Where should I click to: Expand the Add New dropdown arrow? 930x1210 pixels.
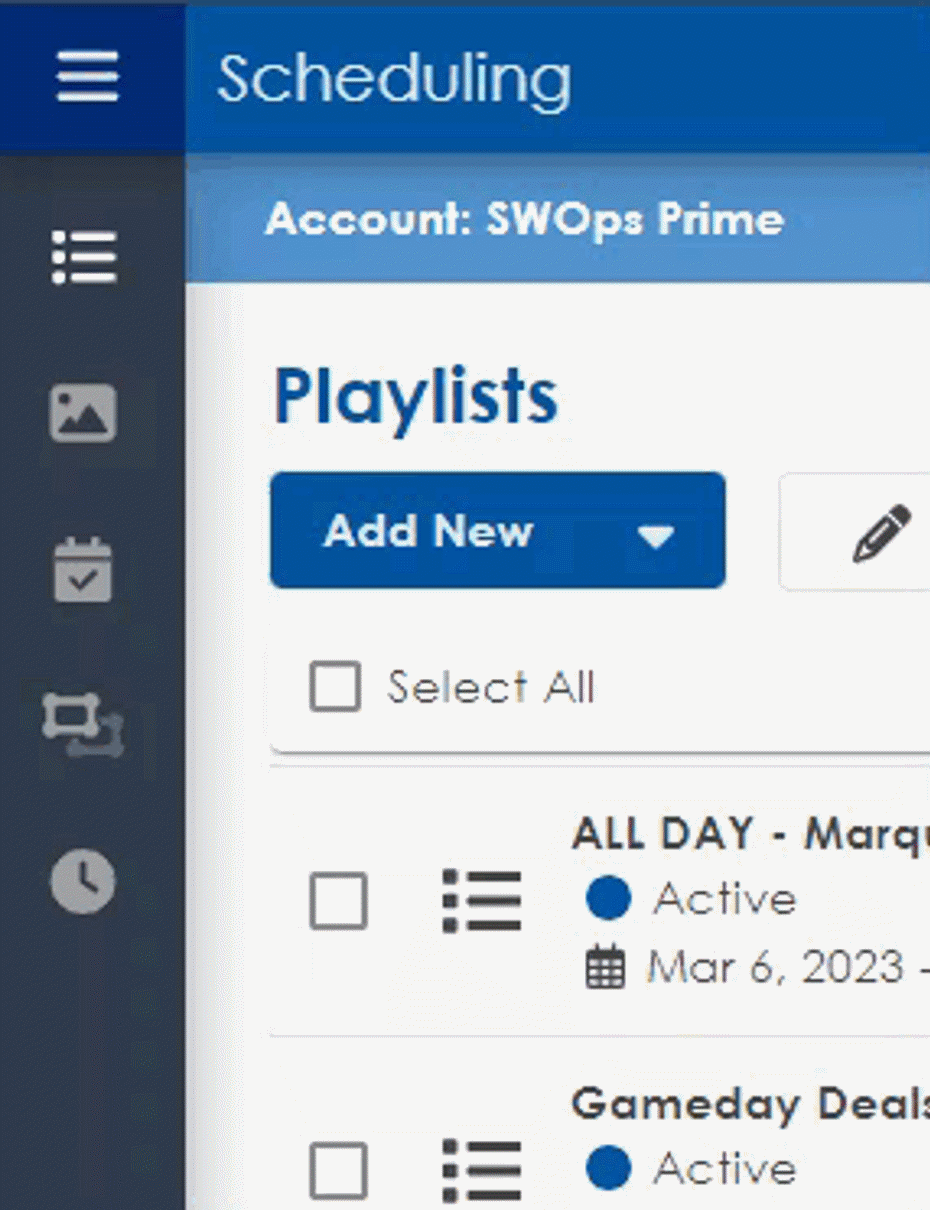[x=656, y=536]
